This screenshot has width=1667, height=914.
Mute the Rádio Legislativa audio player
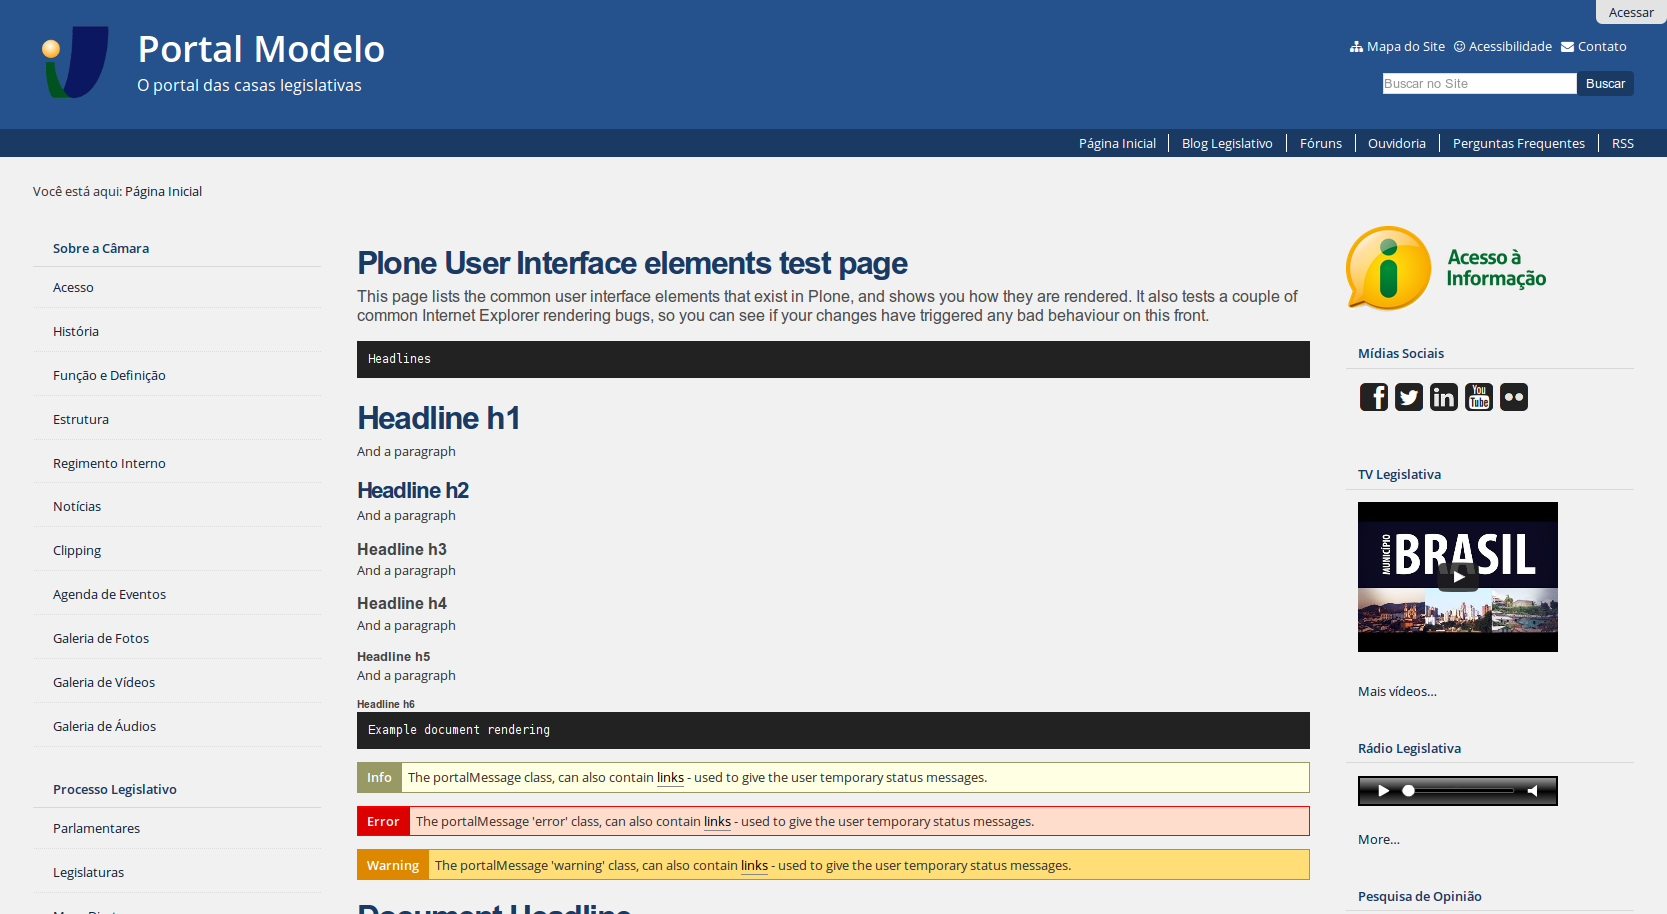point(1533,791)
